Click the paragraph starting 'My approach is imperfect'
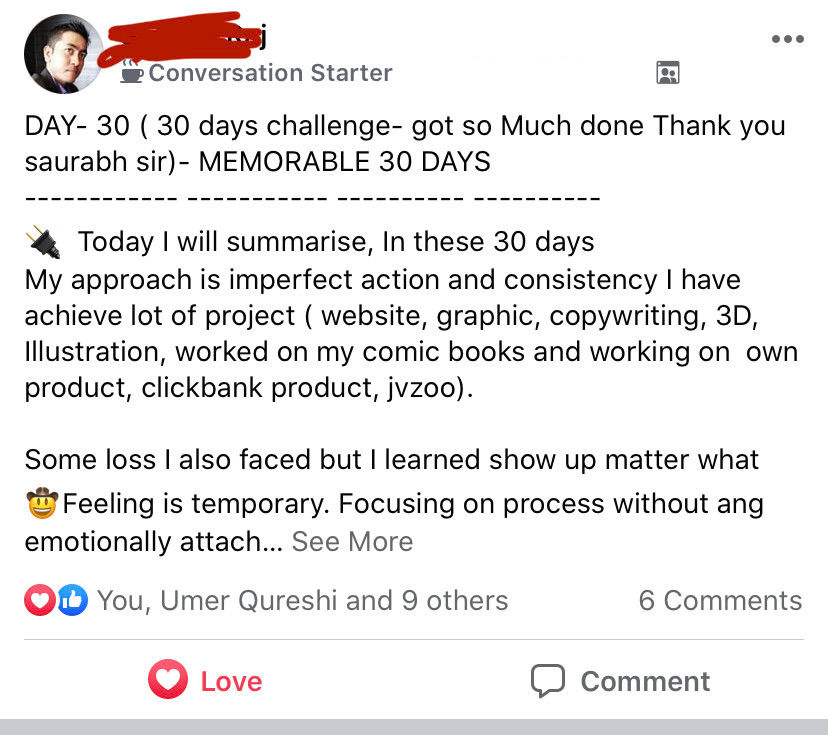828x737 pixels. pyautogui.click(x=411, y=334)
